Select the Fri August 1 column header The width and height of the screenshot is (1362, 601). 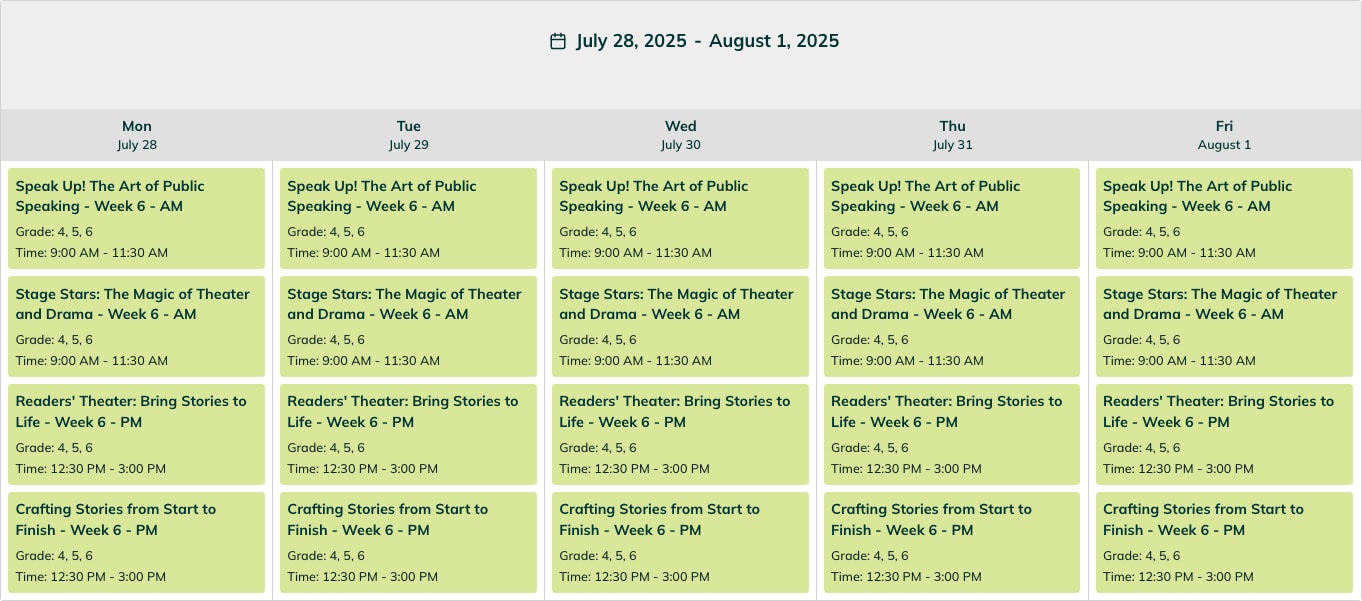[1224, 135]
